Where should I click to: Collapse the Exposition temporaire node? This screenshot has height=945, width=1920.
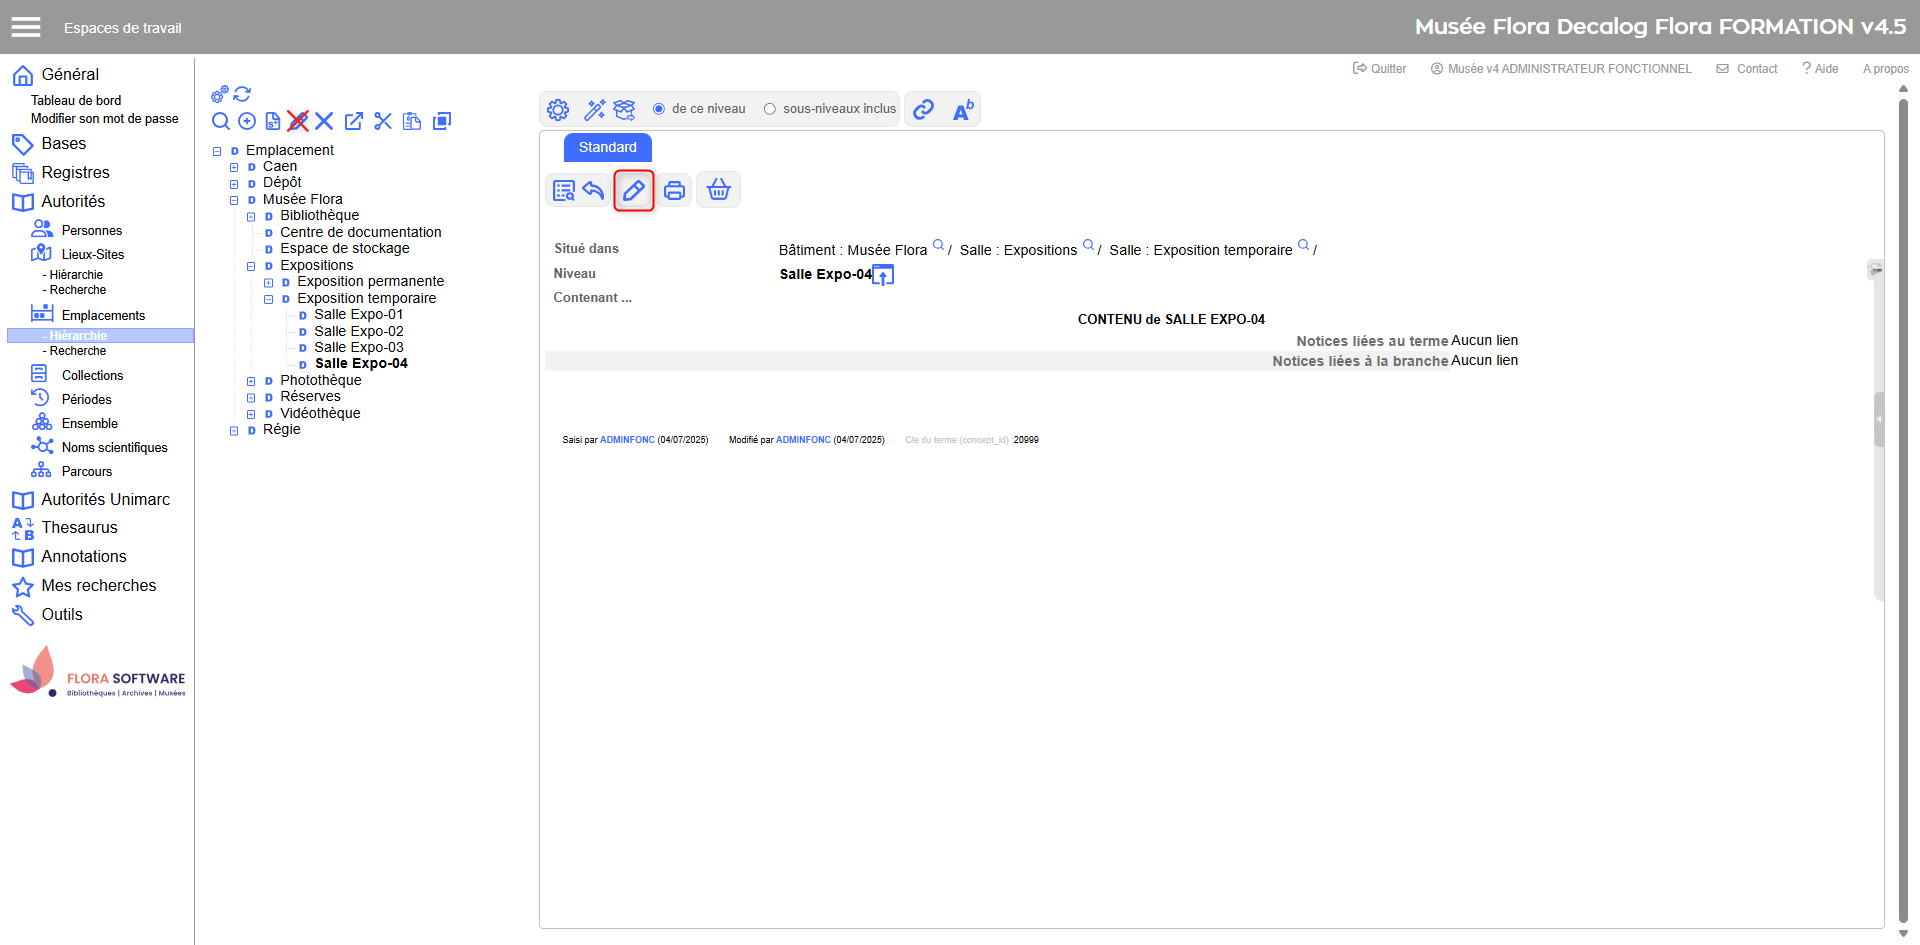[x=268, y=299]
